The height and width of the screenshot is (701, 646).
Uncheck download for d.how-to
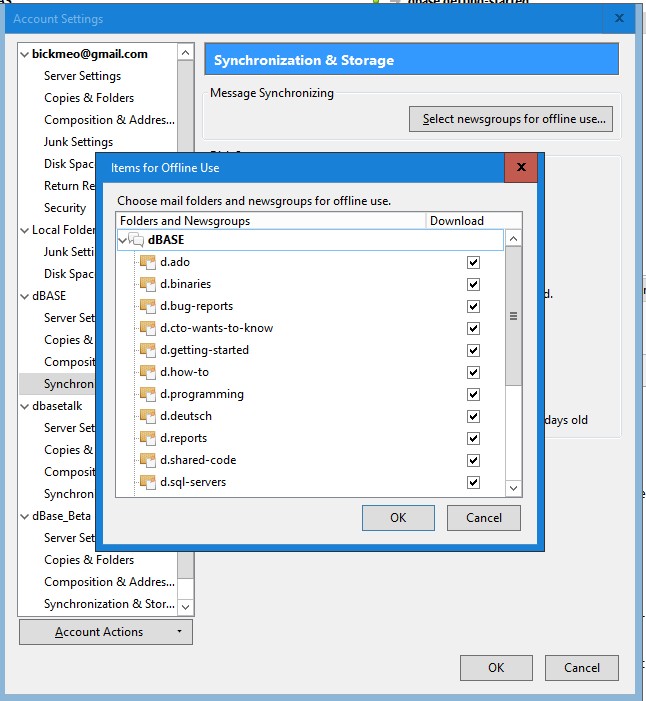[x=473, y=372]
